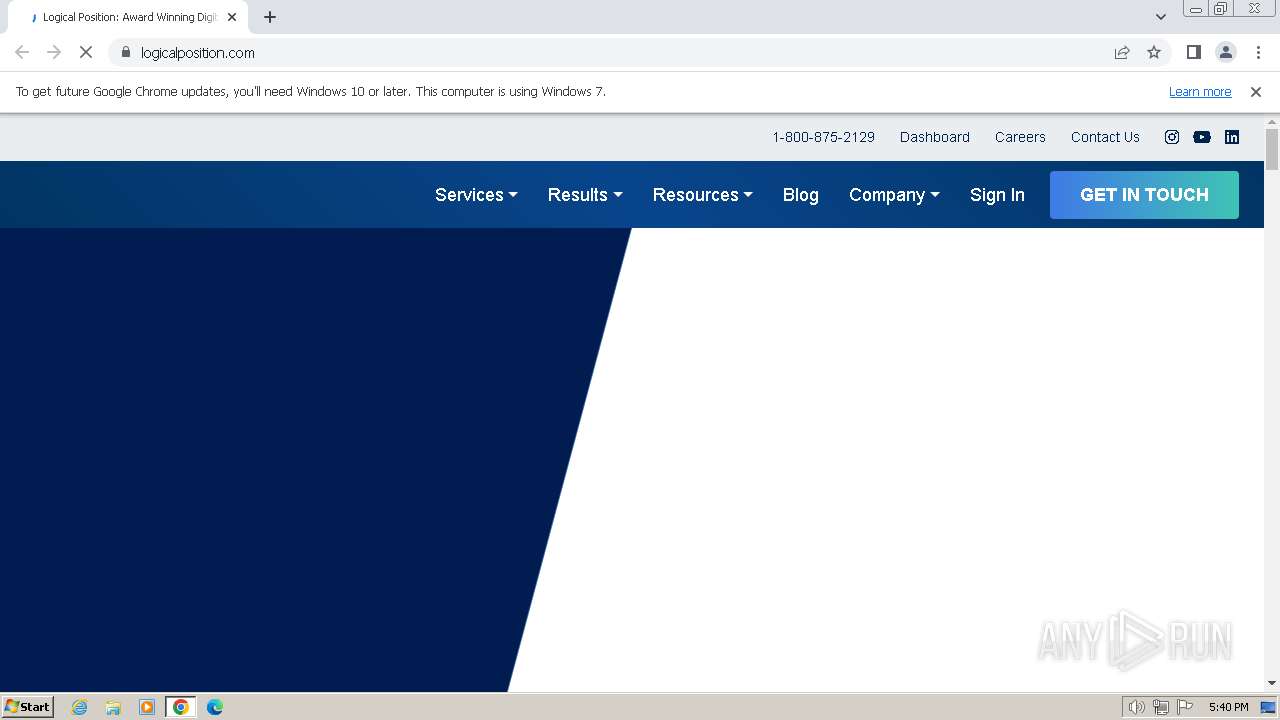Open Chrome profile avatar
Viewport: 1280px width, 720px height.
pos(1226,52)
